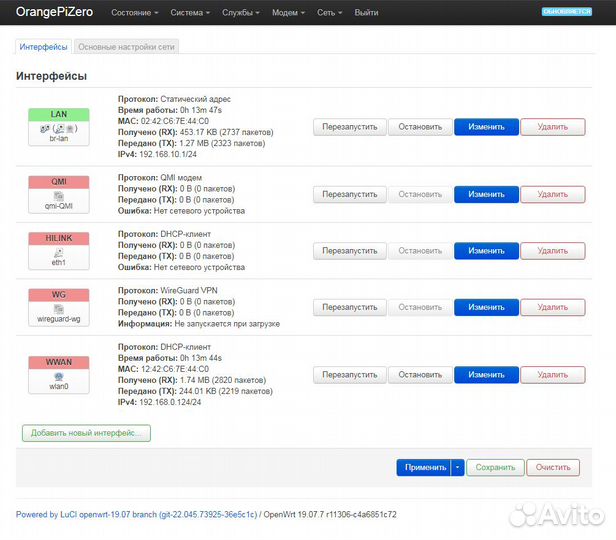Click Остановить in the WG row
The image size is (616, 540).
pyautogui.click(x=420, y=308)
